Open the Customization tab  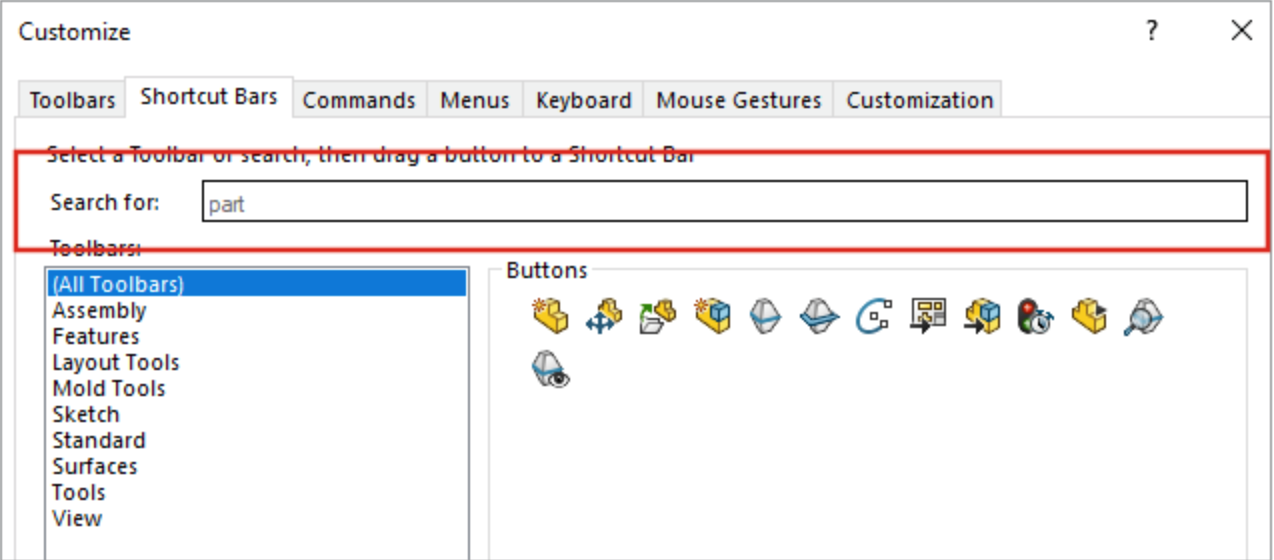(920, 100)
